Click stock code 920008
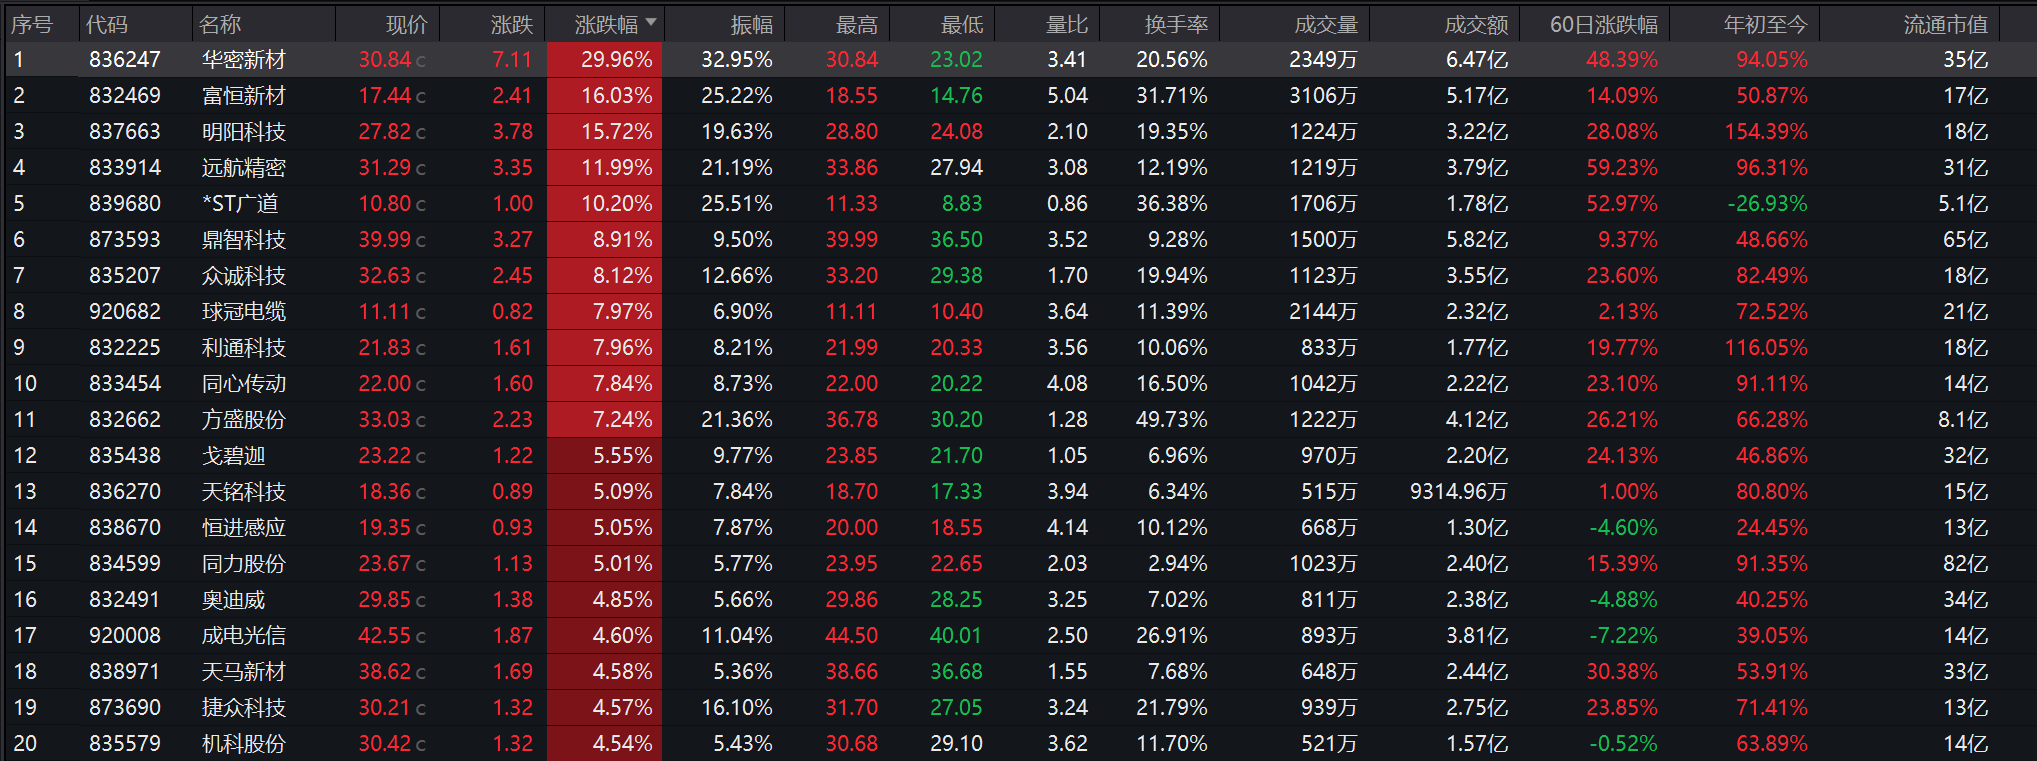Screen dimensions: 2037x761 [125, 636]
